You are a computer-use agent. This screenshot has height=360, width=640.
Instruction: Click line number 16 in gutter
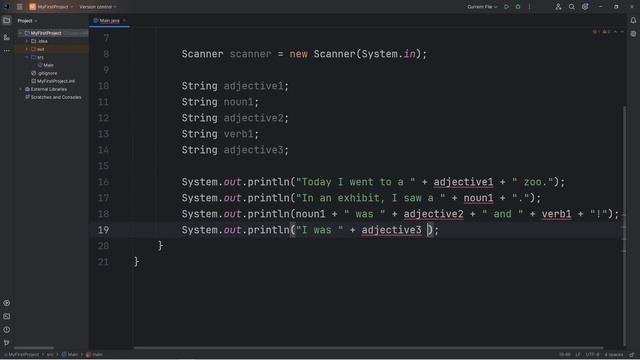click(103, 182)
